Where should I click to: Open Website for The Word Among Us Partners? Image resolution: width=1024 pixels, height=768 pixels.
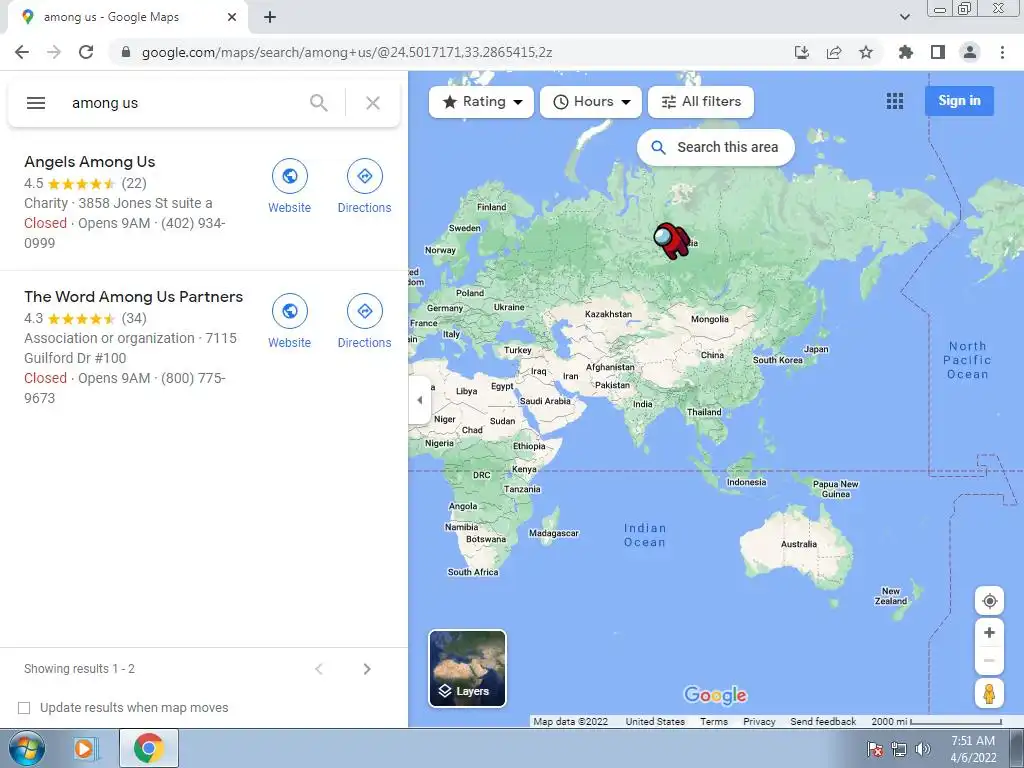(289, 321)
